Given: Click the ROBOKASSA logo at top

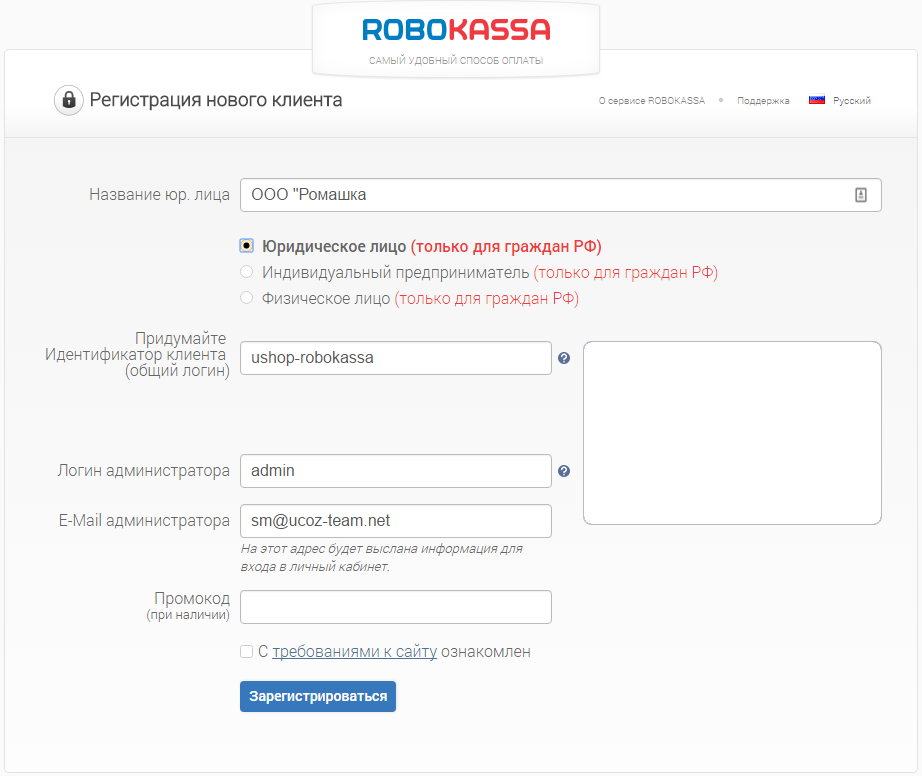Looking at the screenshot, I should pyautogui.click(x=456, y=30).
